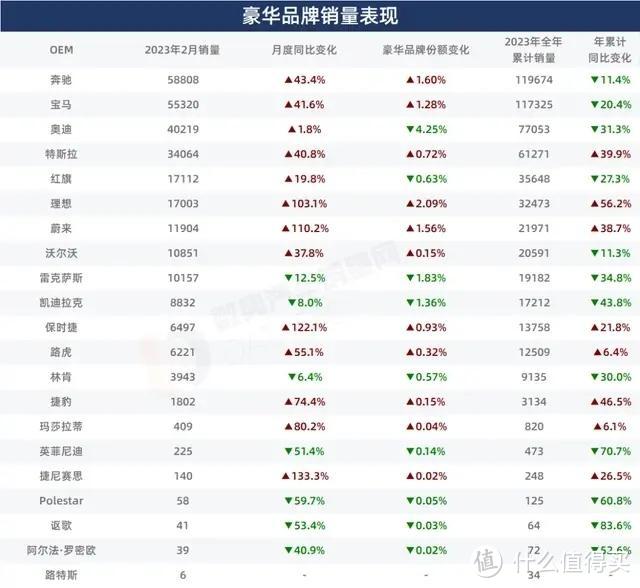Screen dimensions: 640x588
Task: Click the sales value 40219
Action: coord(183,129)
